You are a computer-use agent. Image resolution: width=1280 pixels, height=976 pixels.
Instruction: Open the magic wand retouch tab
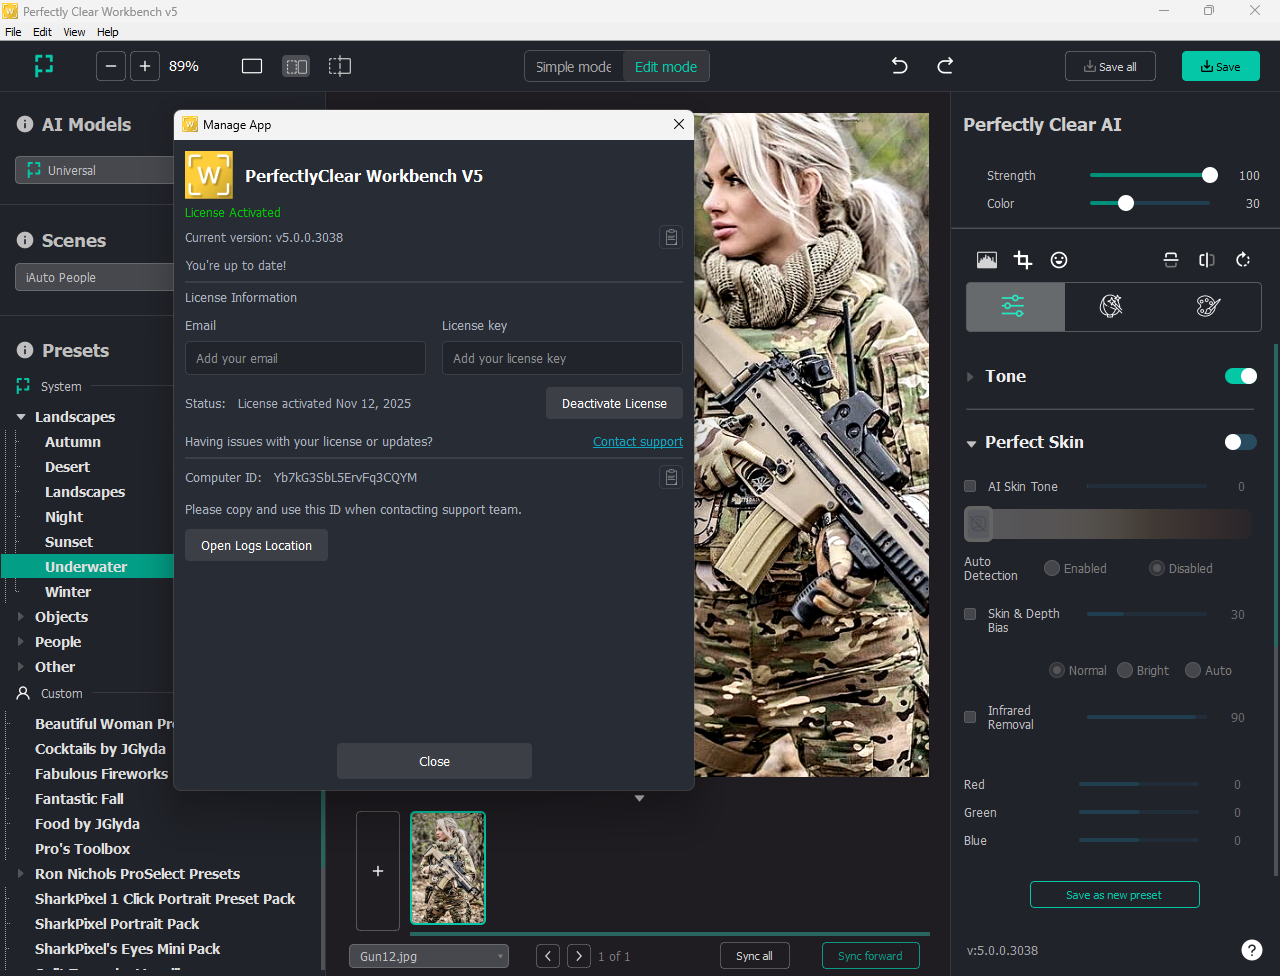(1111, 306)
